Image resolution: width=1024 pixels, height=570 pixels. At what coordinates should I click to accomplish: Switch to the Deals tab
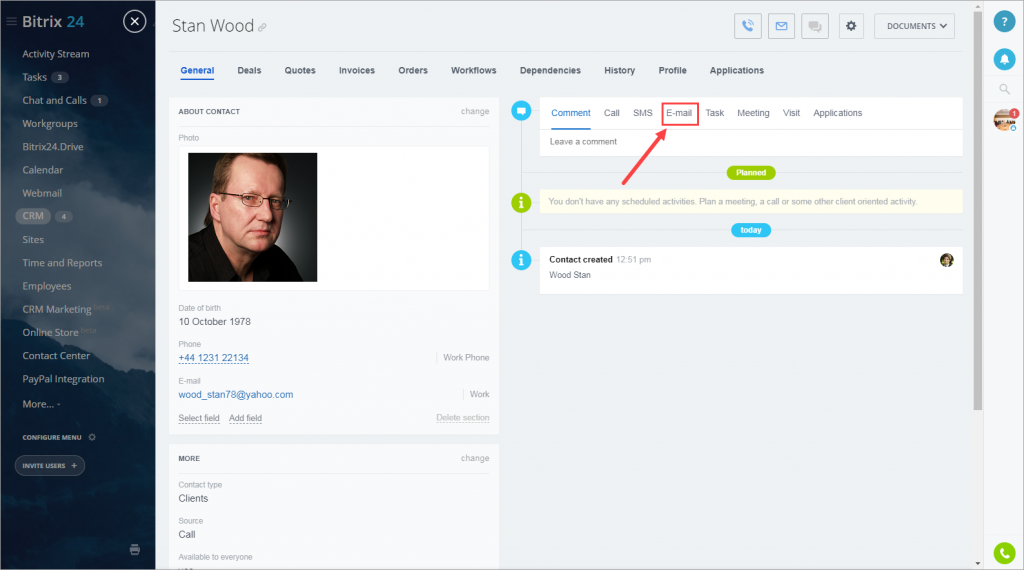249,71
